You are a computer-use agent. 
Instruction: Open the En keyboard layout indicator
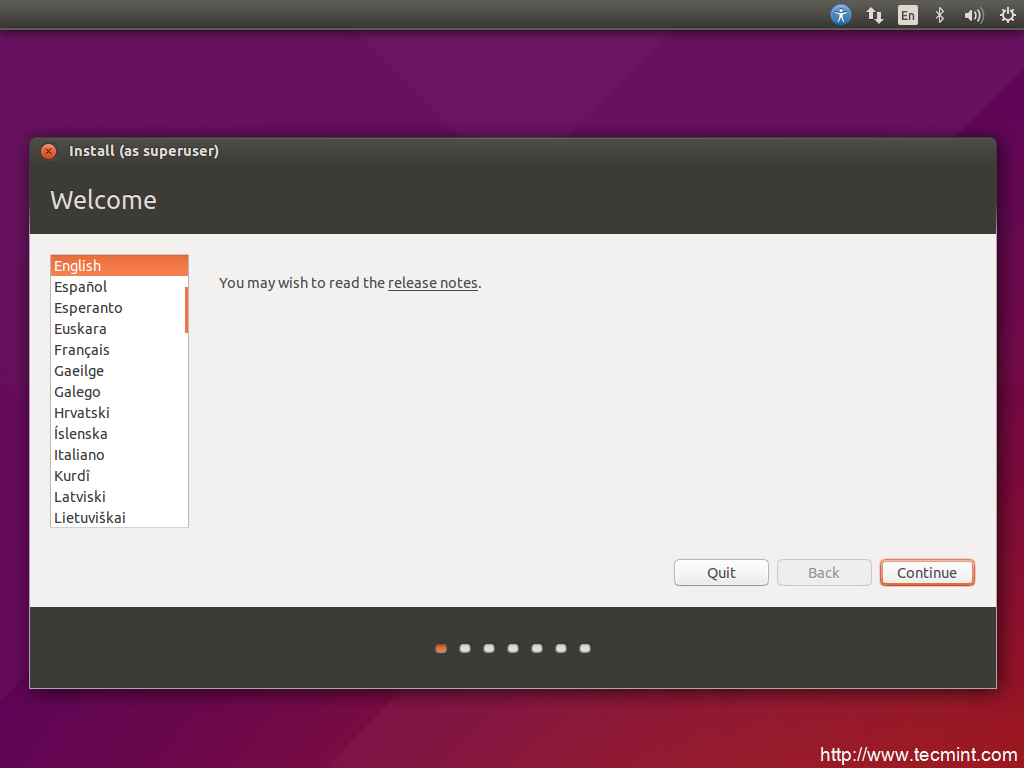coord(908,14)
